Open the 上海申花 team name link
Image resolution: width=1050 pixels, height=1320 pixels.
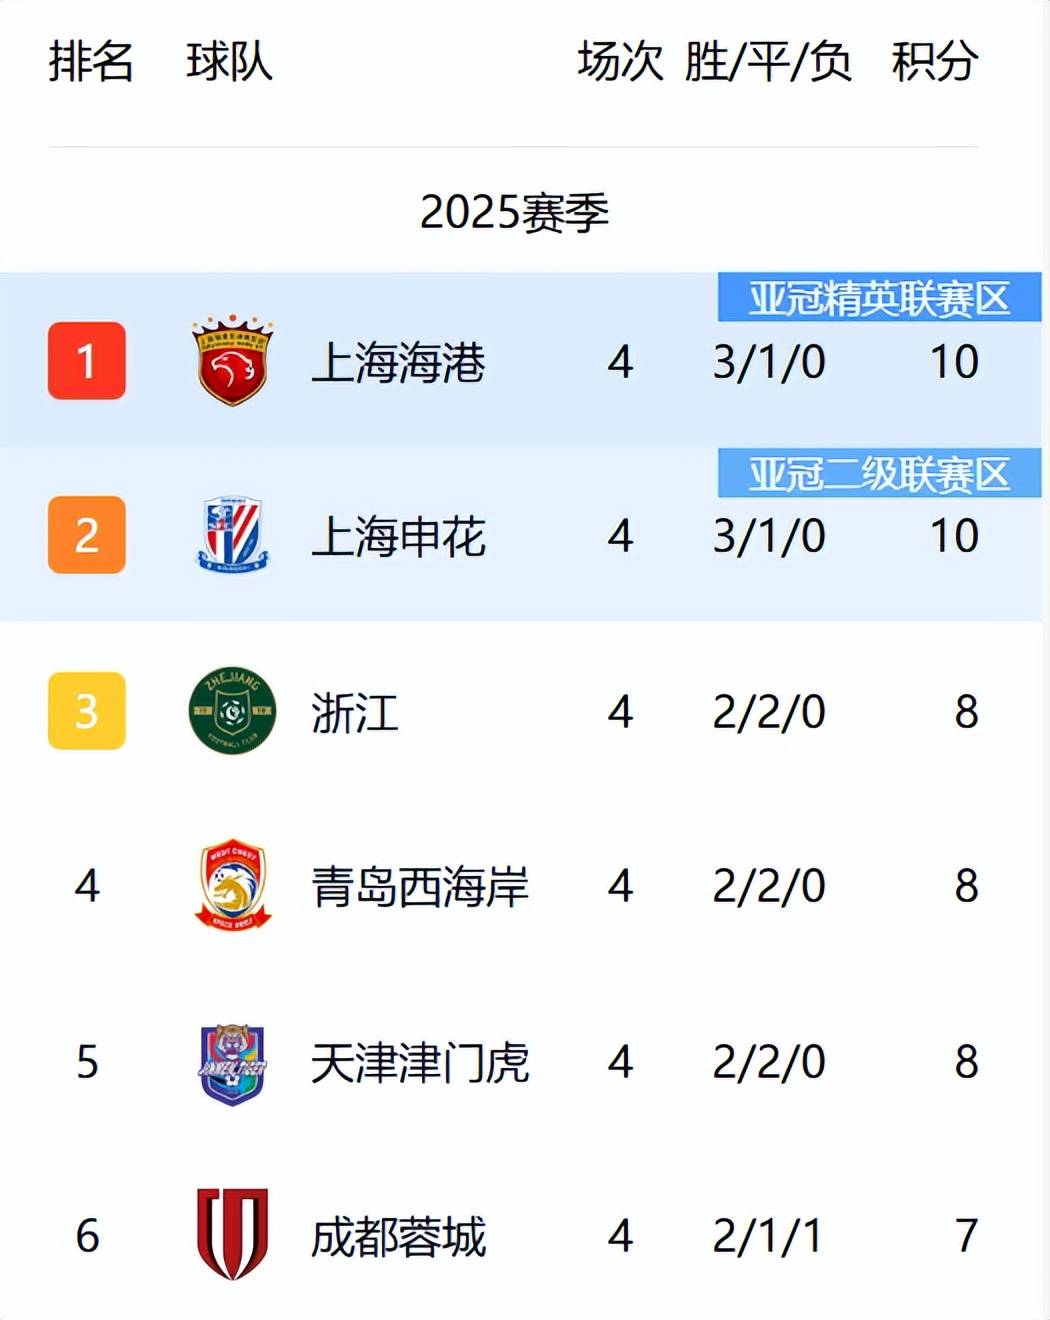pyautogui.click(x=398, y=537)
